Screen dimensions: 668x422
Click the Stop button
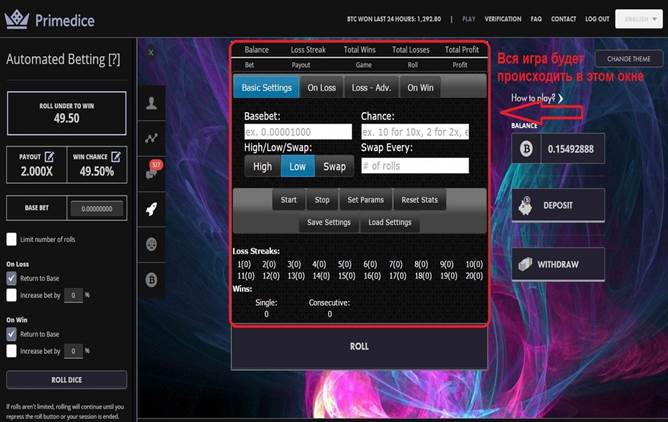(322, 200)
